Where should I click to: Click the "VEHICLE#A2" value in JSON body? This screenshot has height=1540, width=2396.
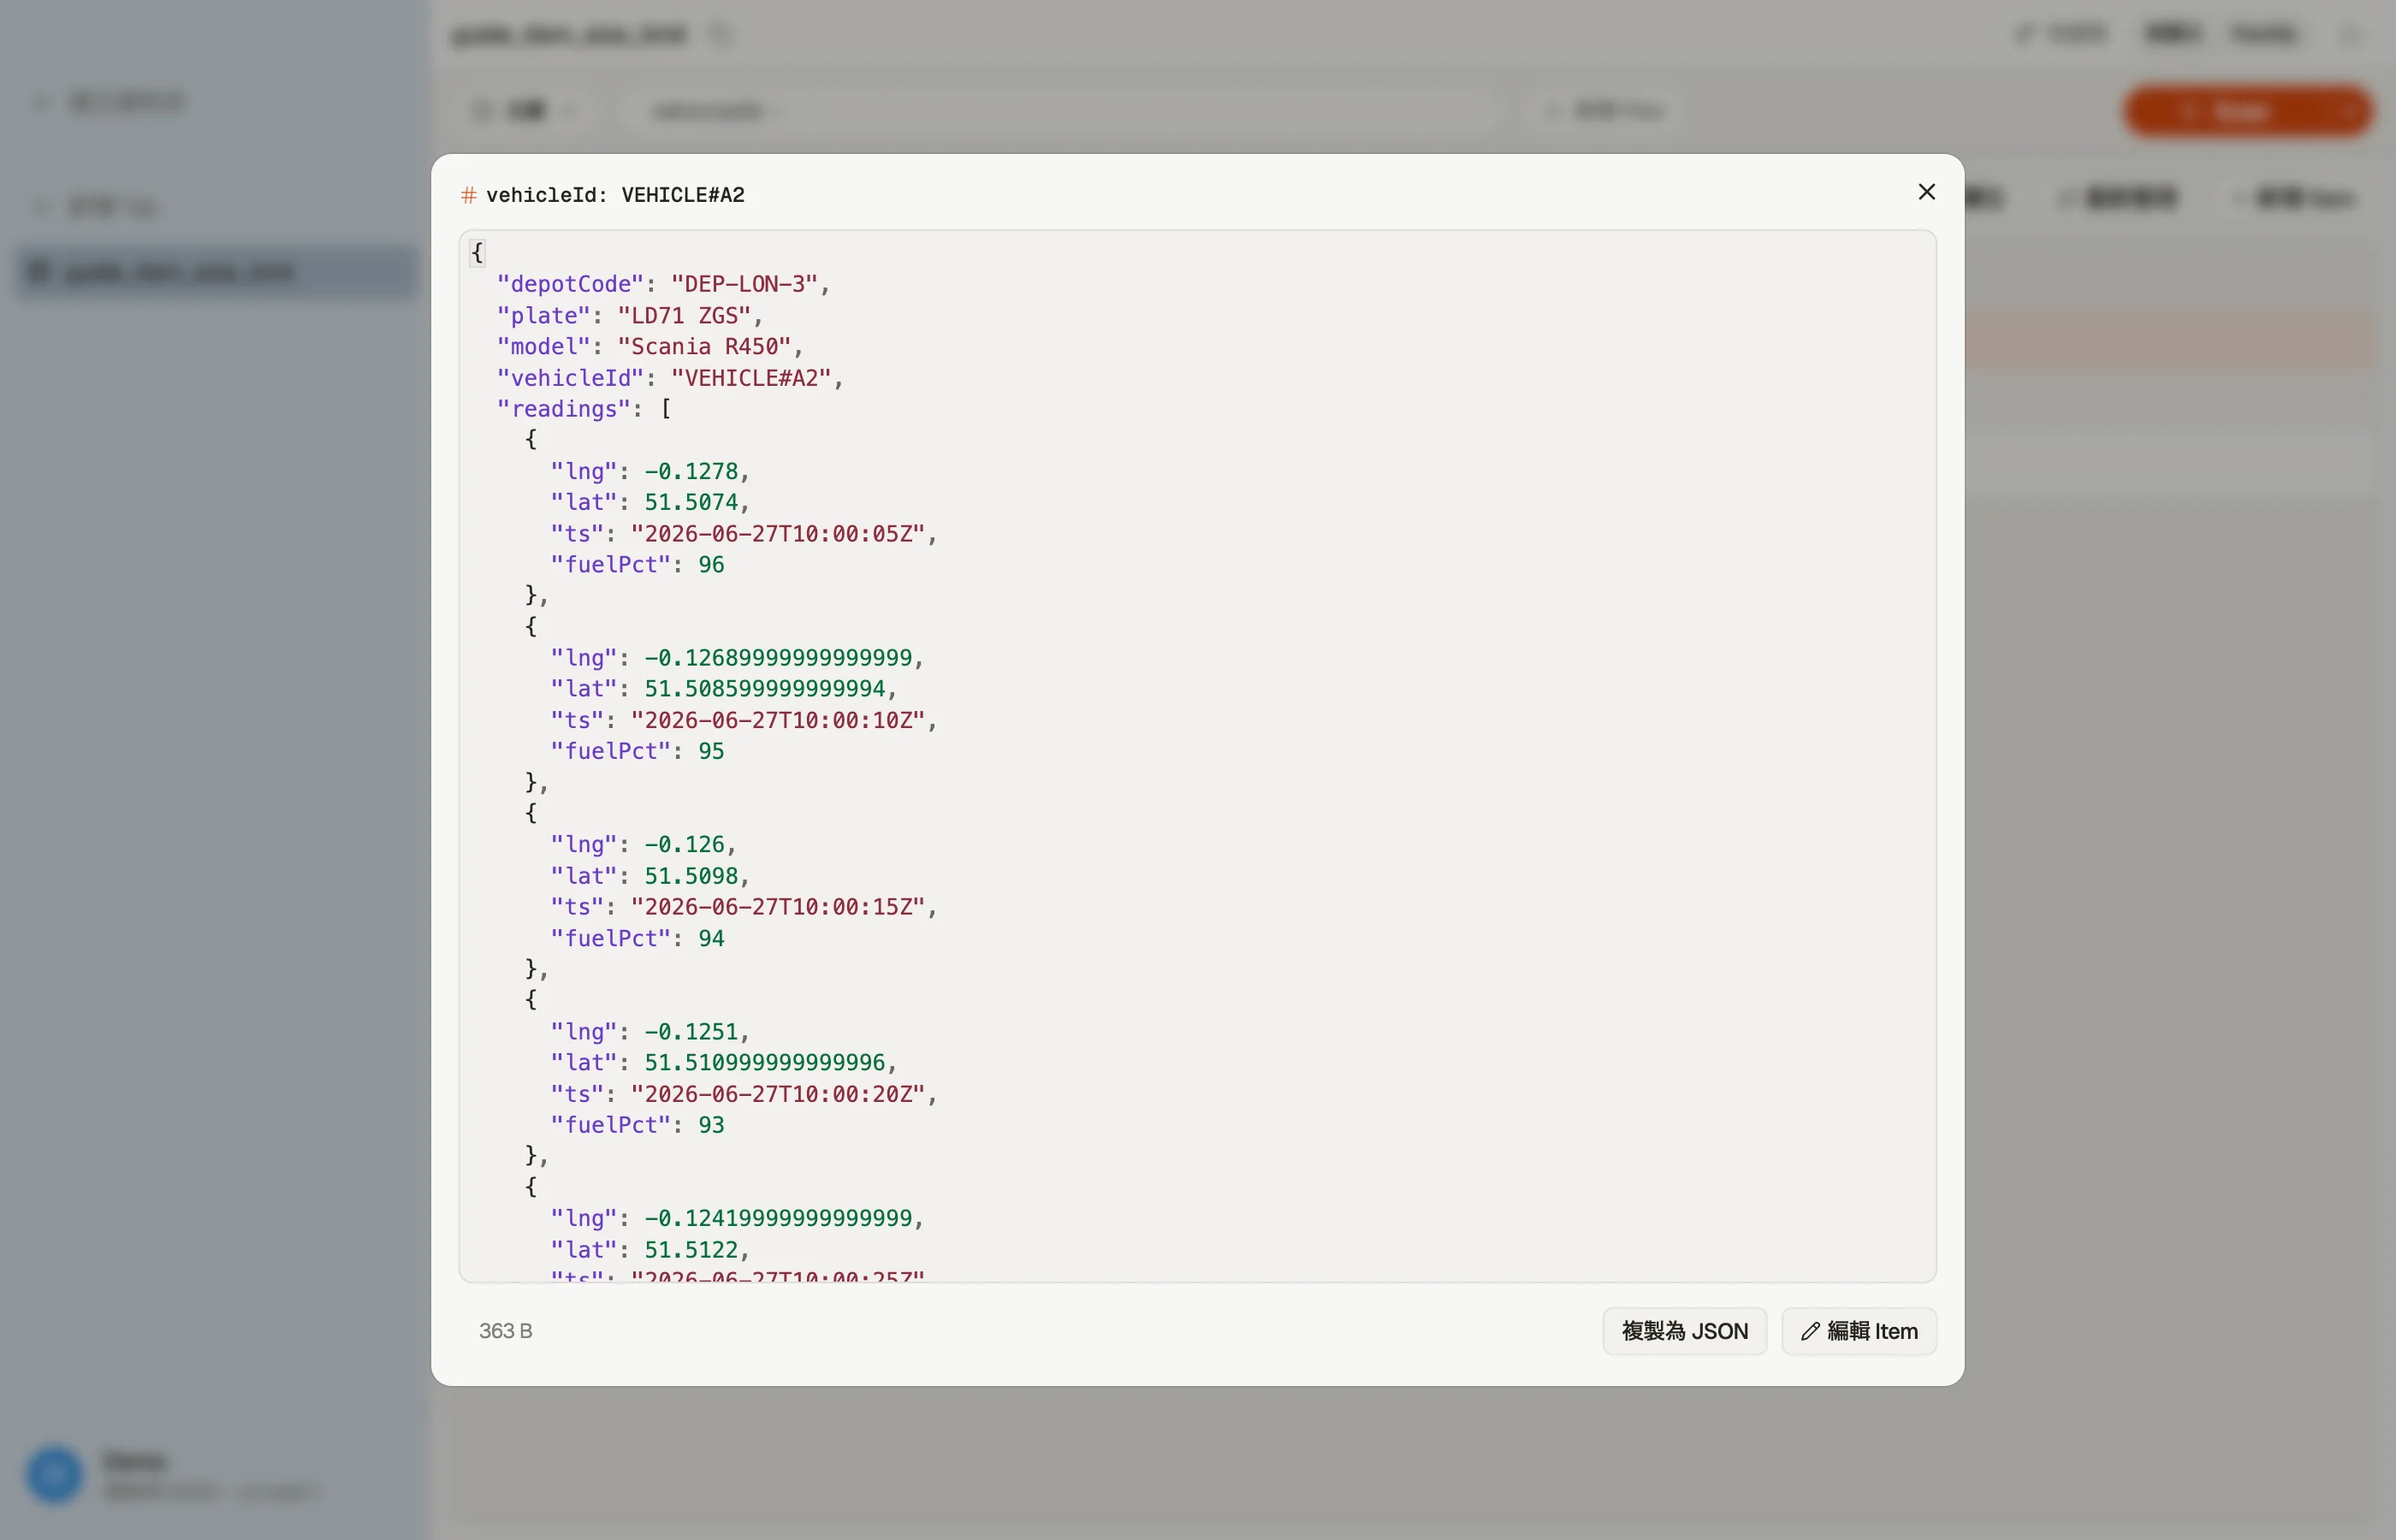pos(751,378)
